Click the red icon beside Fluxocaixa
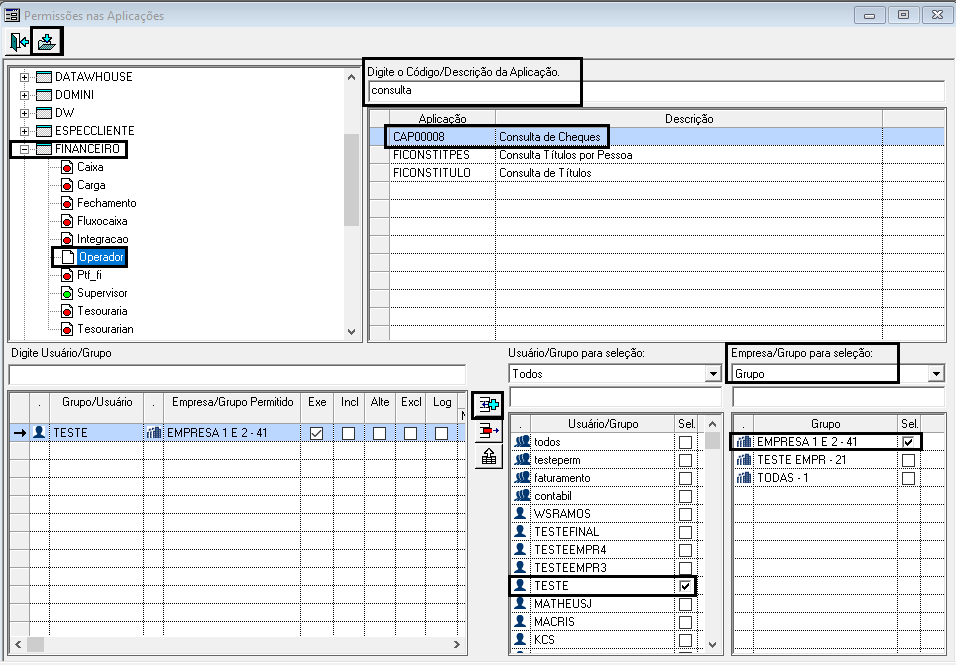Viewport: 956px width, 665px height. pos(67,221)
